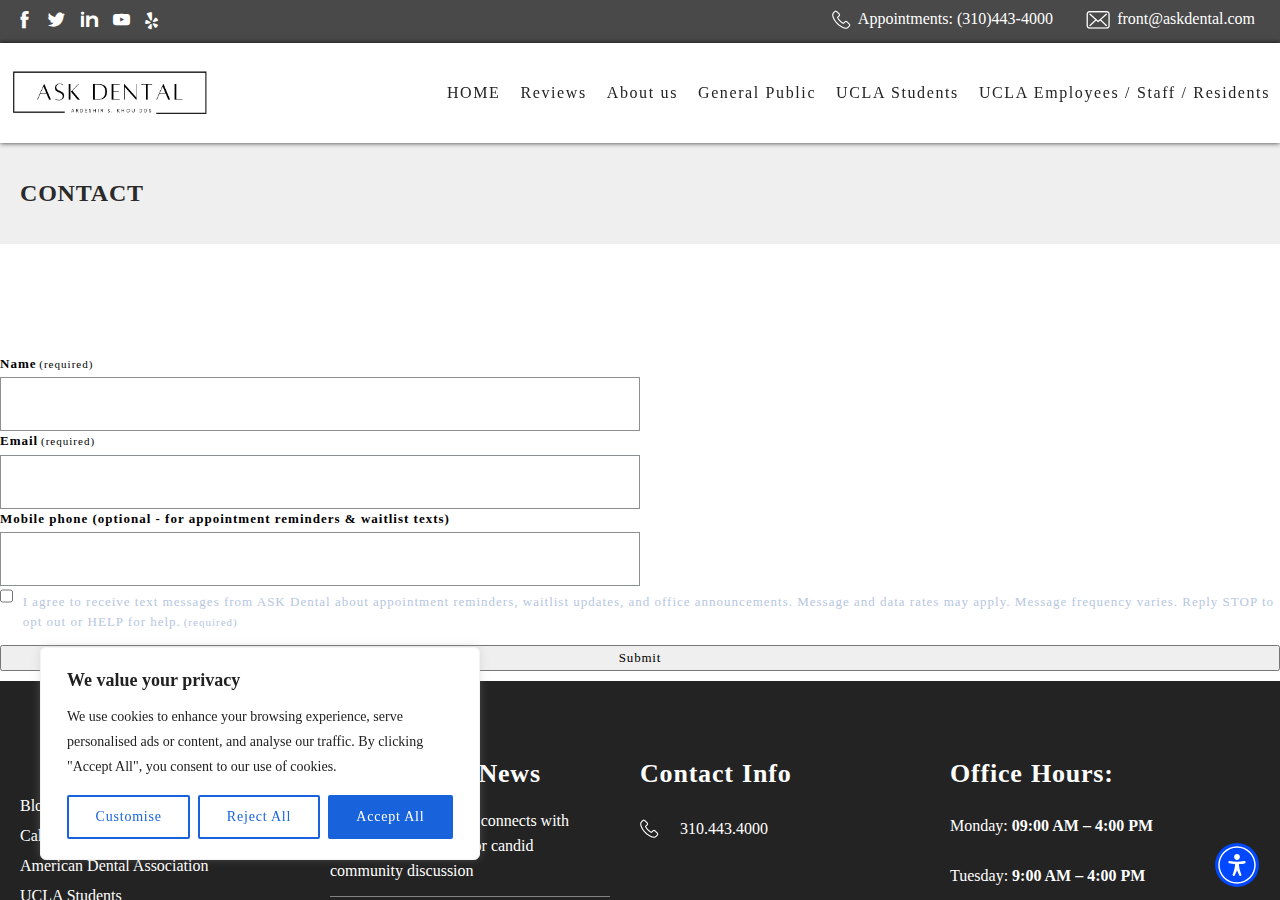Click the Appointments: (310)443-4000 link

[x=955, y=19]
